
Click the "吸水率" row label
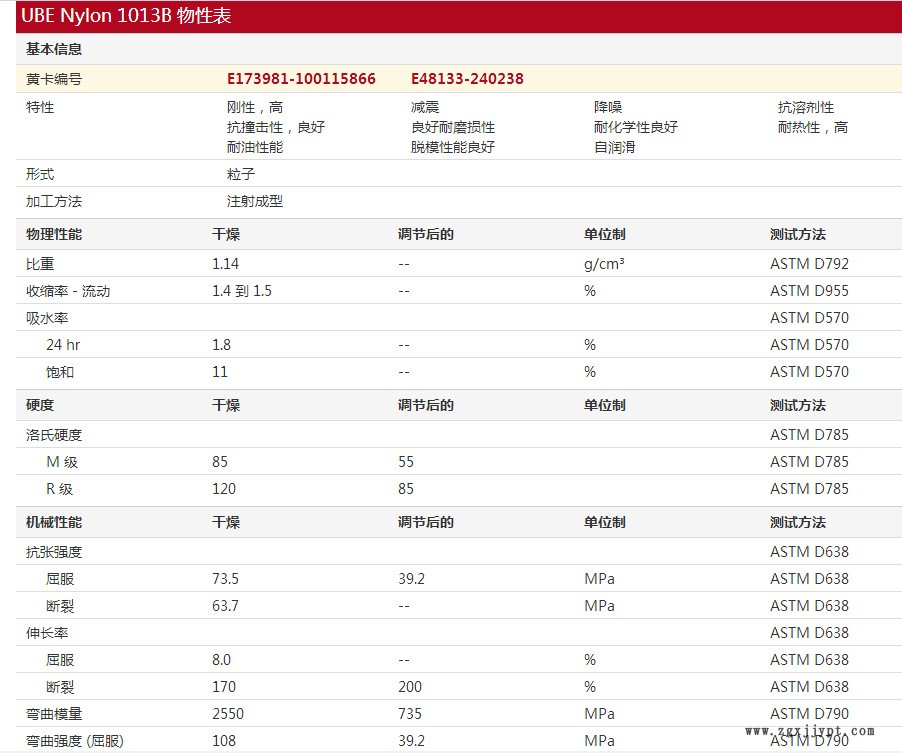point(47,318)
